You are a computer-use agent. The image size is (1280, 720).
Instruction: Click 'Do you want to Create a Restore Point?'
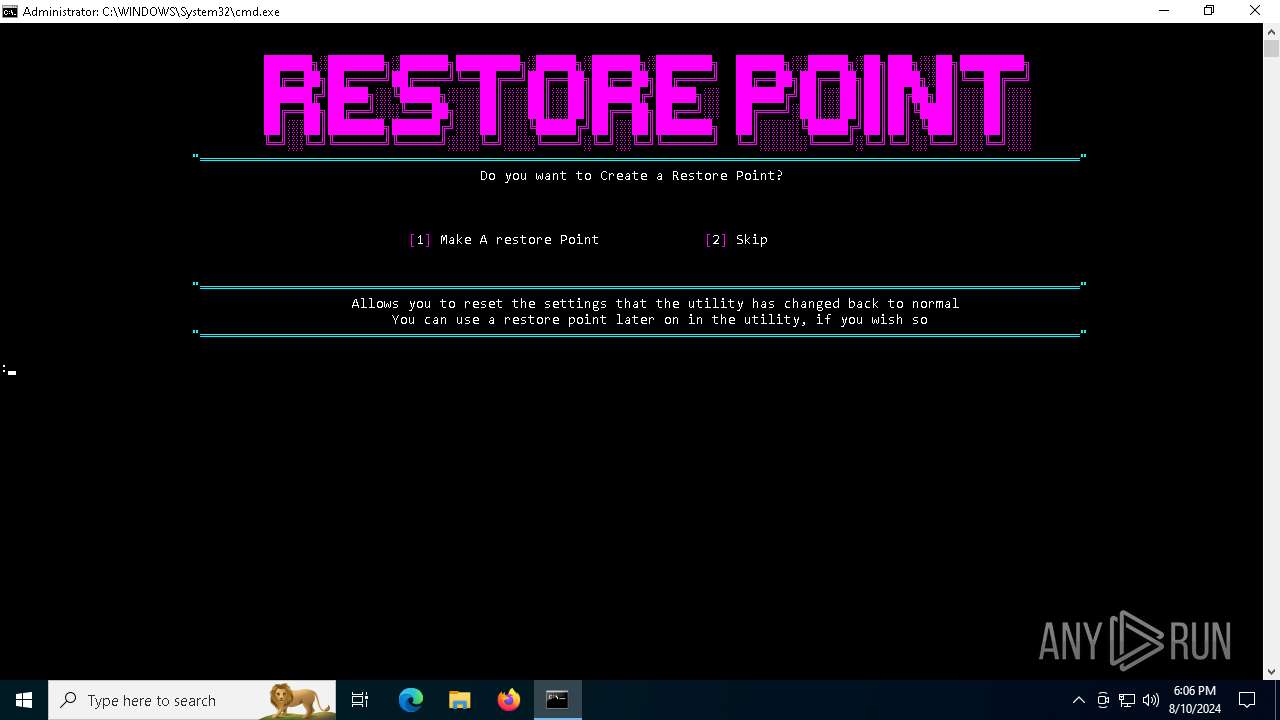click(631, 176)
